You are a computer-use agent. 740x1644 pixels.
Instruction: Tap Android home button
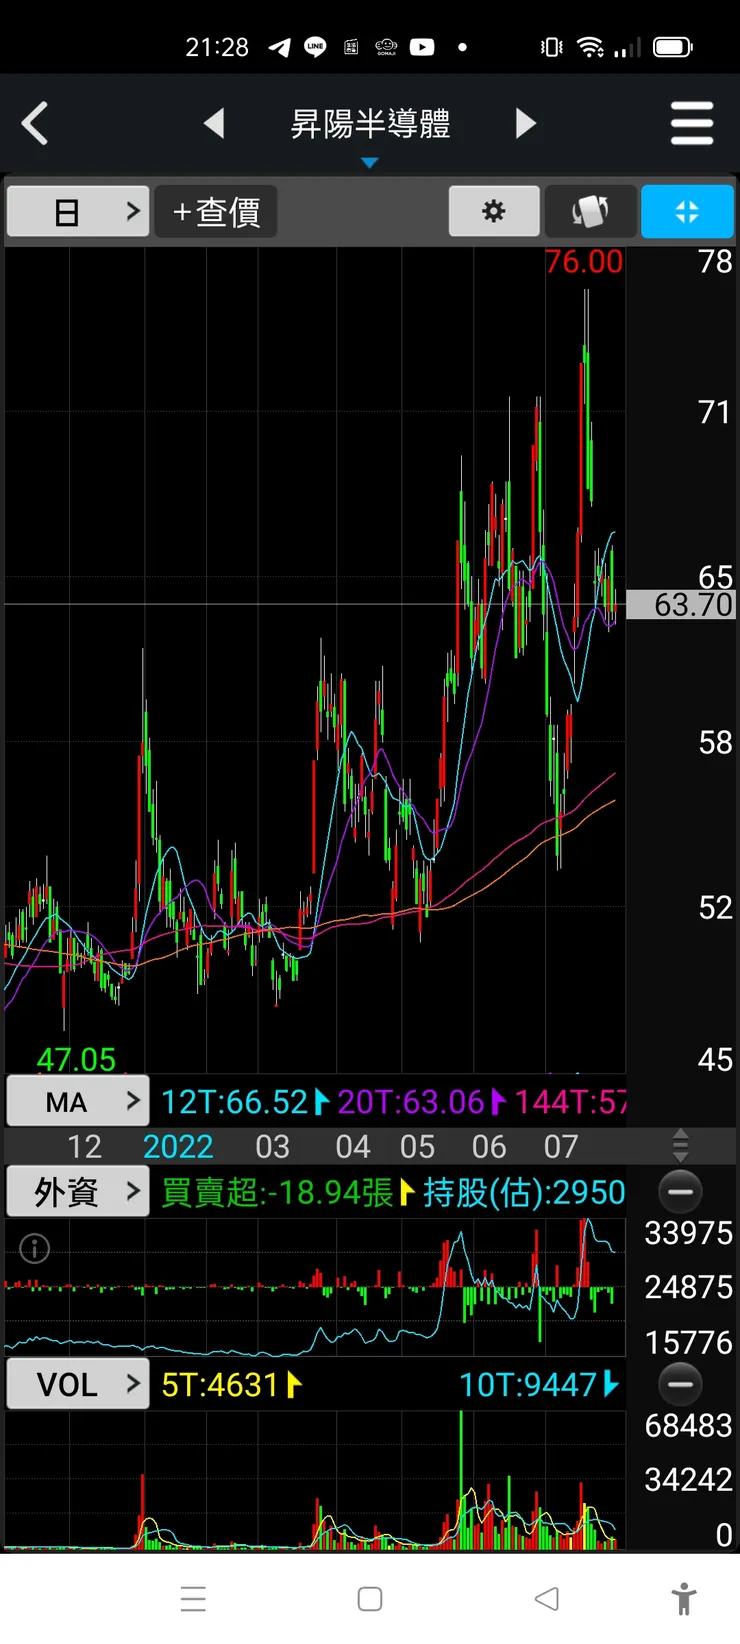(370, 1598)
